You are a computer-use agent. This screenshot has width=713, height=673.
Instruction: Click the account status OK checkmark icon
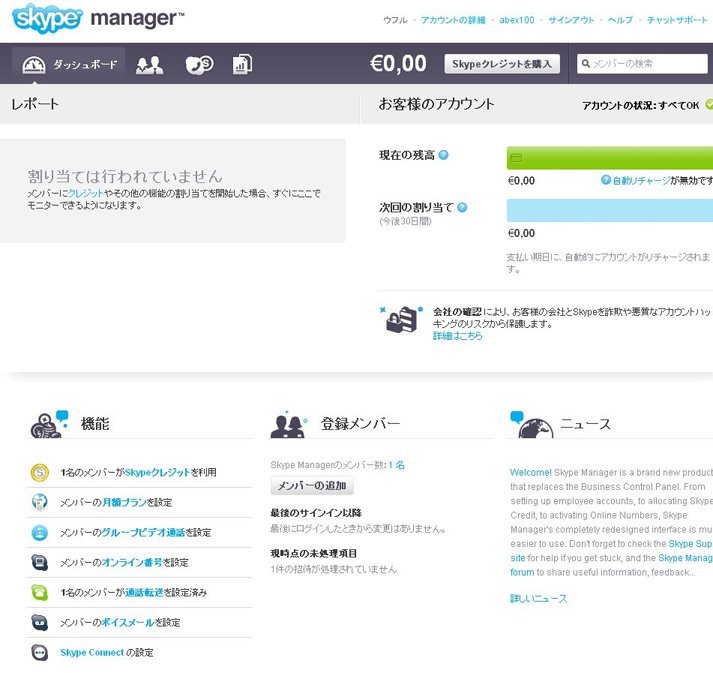pos(709,104)
